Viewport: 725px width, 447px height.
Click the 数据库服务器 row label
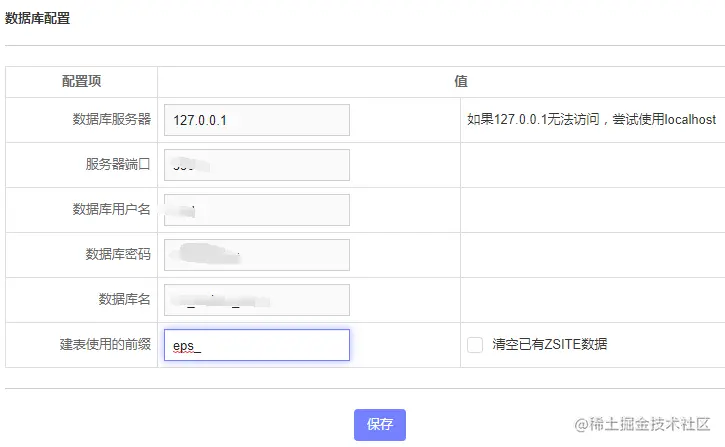112,120
